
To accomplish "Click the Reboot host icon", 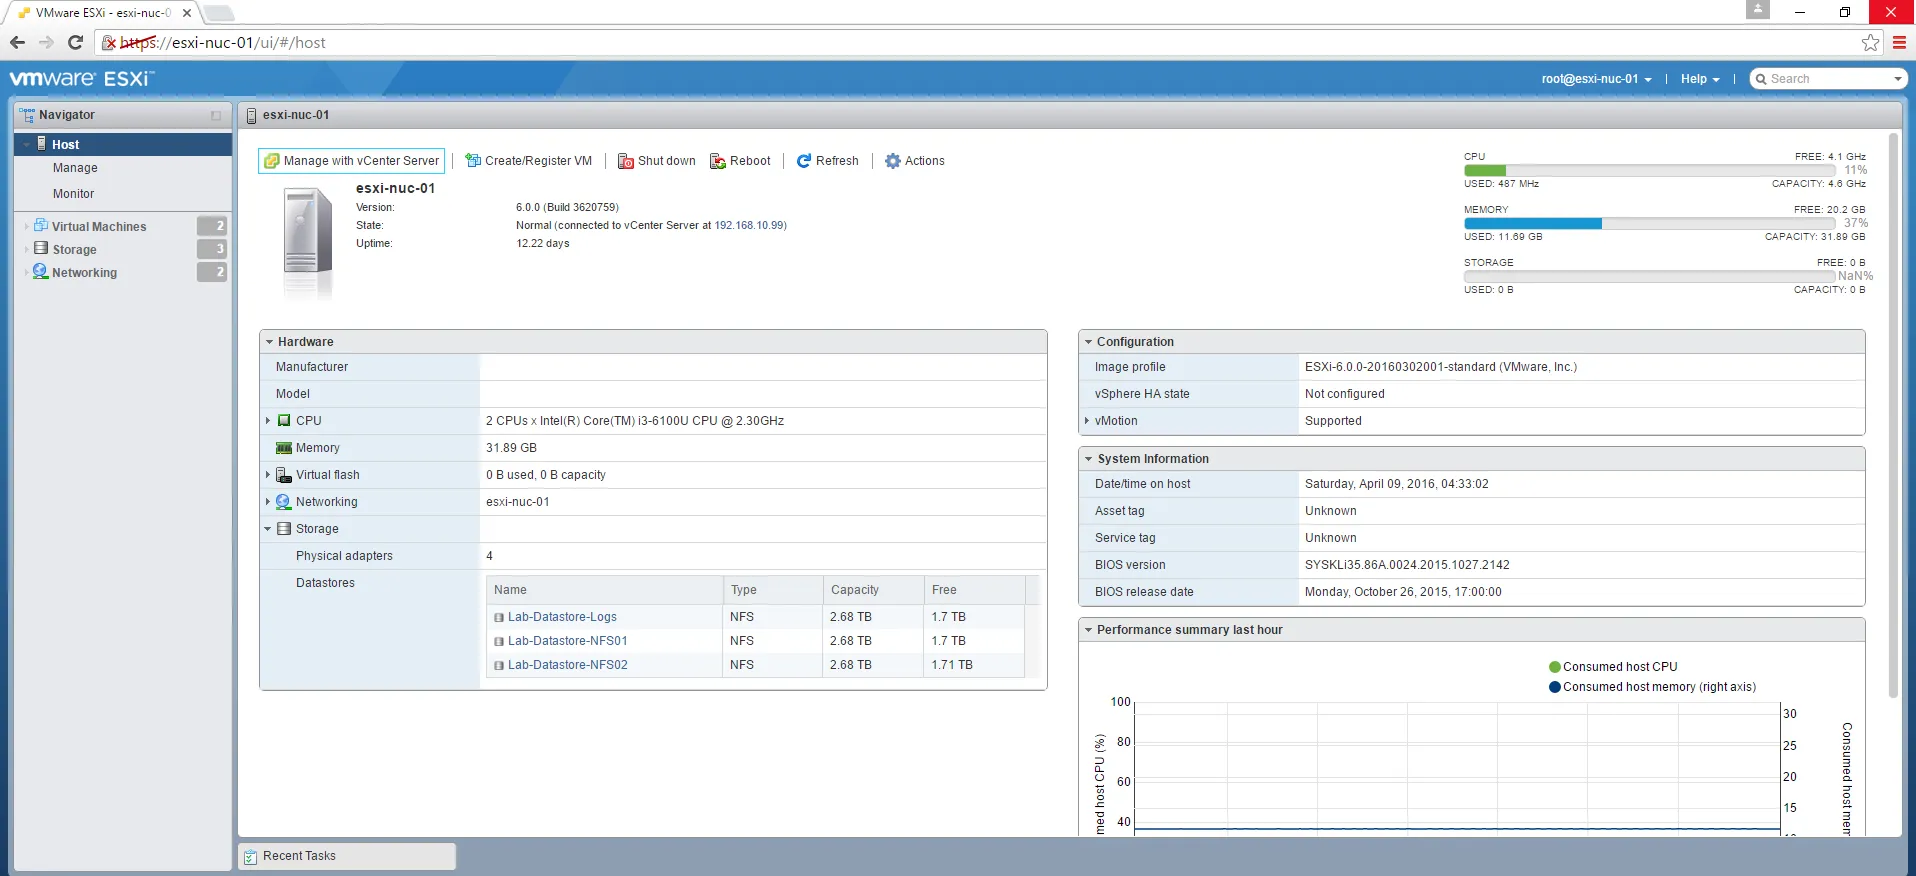I will (x=717, y=161).
